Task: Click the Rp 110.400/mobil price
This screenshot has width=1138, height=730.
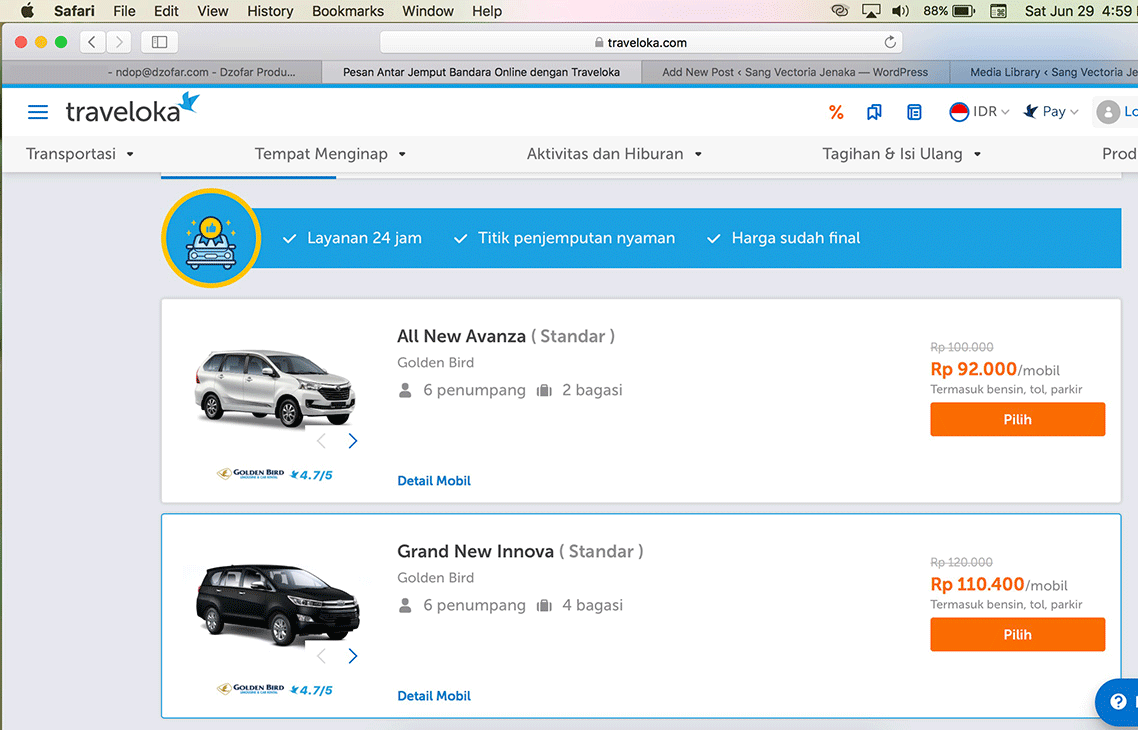Action: [x=999, y=585]
